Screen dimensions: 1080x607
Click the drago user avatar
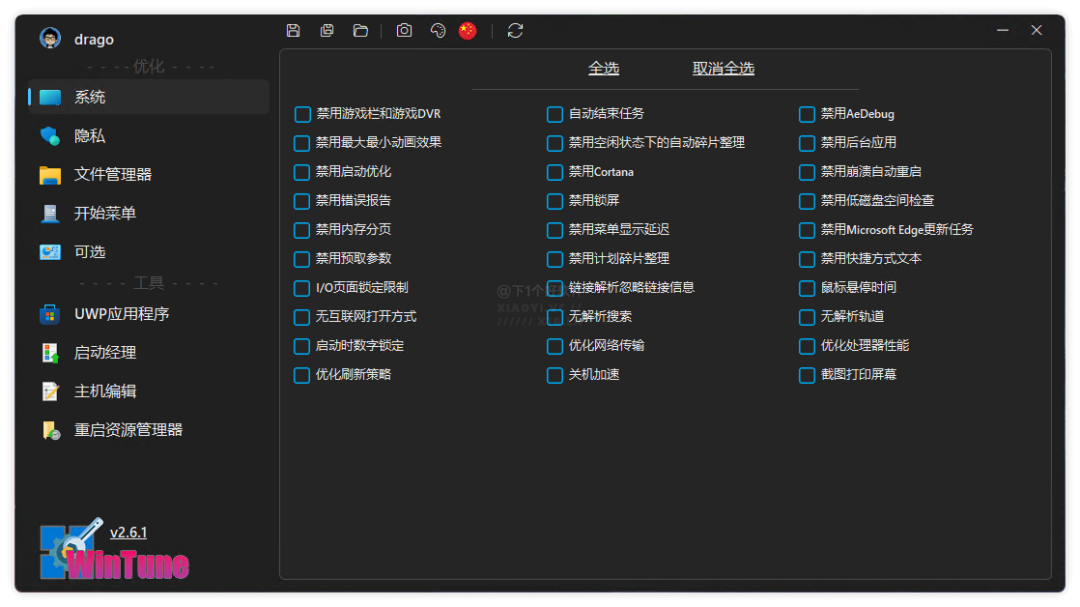50,38
